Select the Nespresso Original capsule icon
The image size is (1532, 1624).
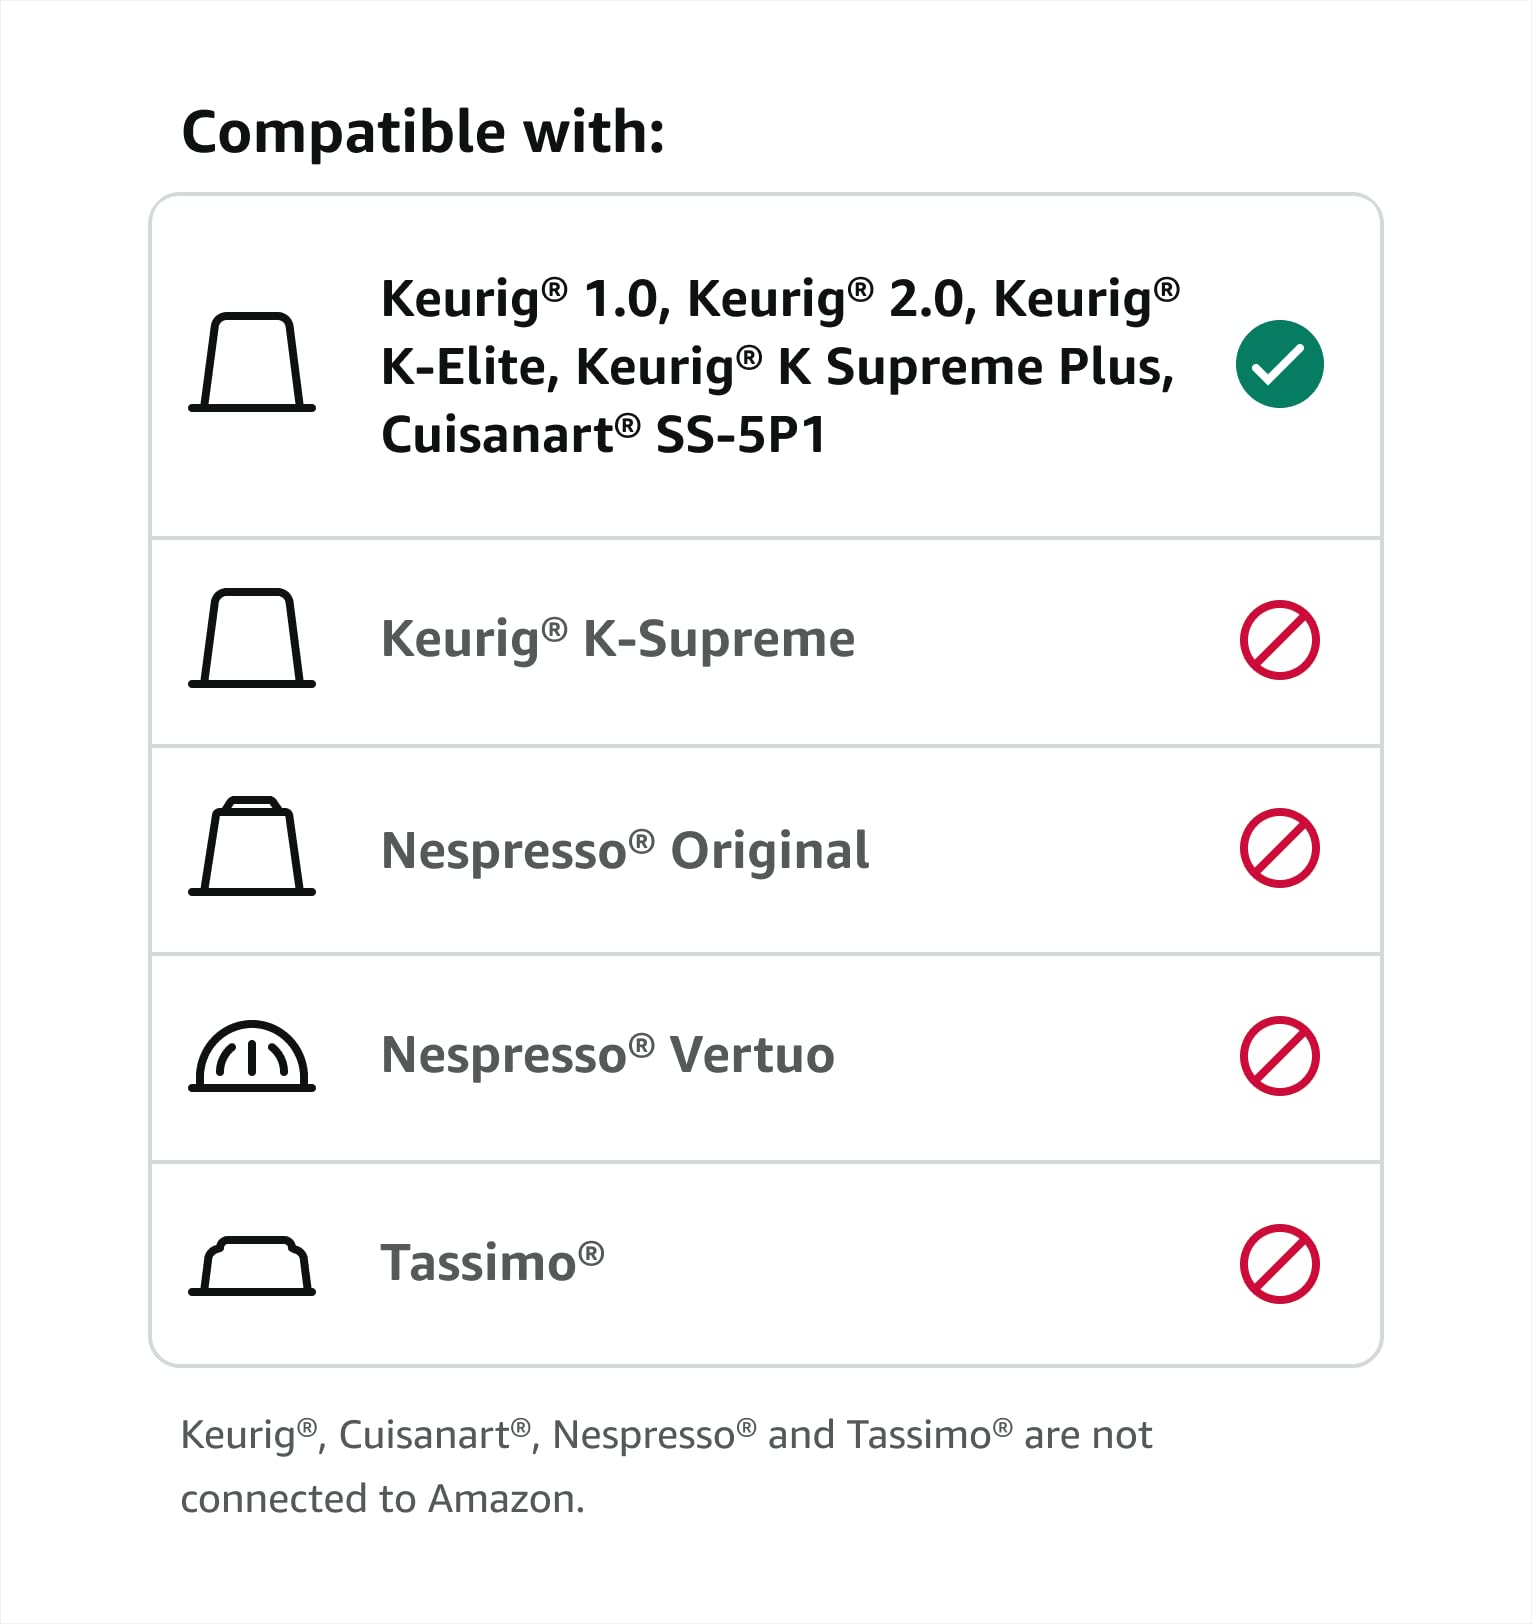(252, 846)
